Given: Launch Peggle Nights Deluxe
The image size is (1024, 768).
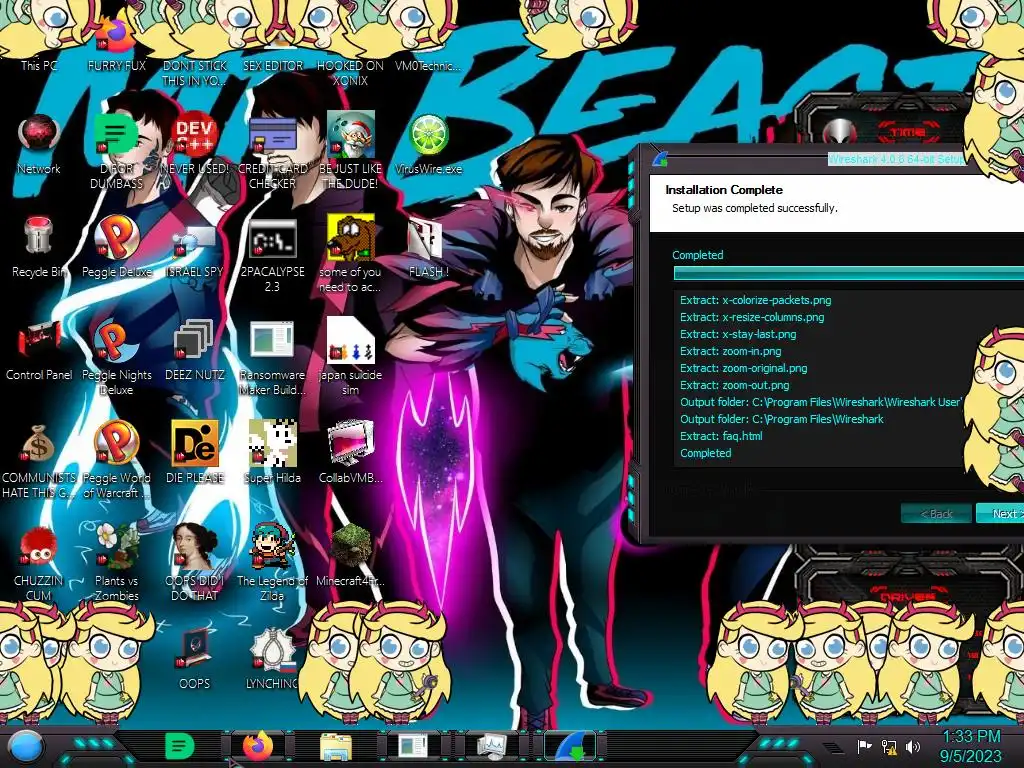Looking at the screenshot, I should click(x=116, y=357).
